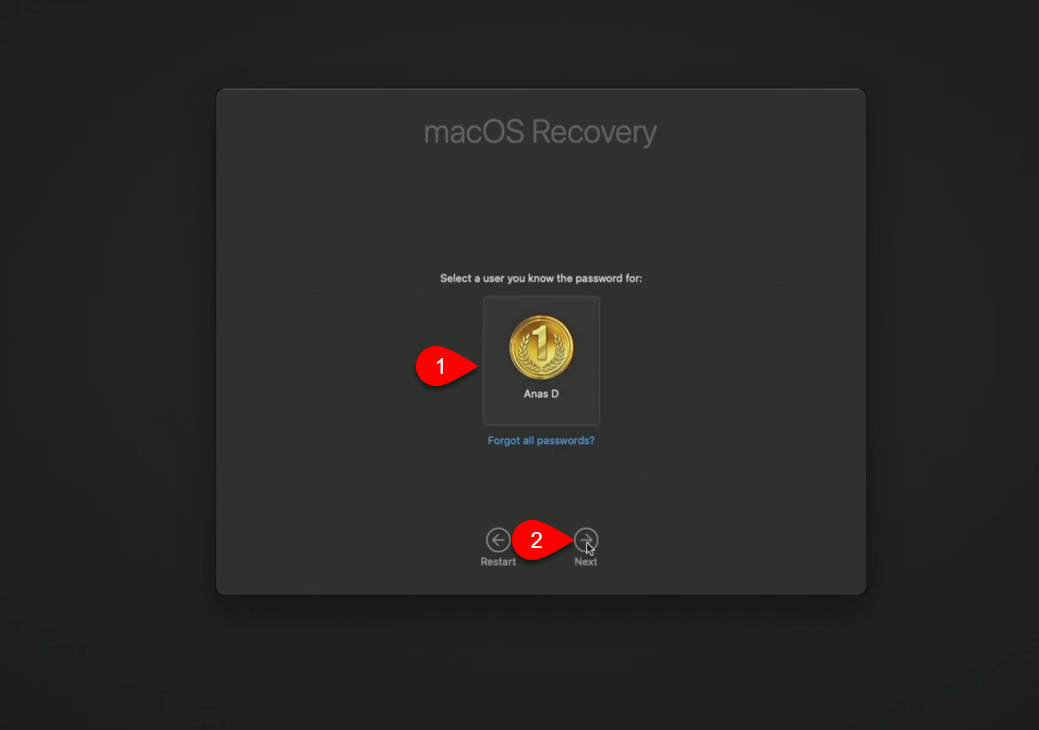Open the Forgot all passwords? link
This screenshot has height=730, width=1039.
click(541, 441)
